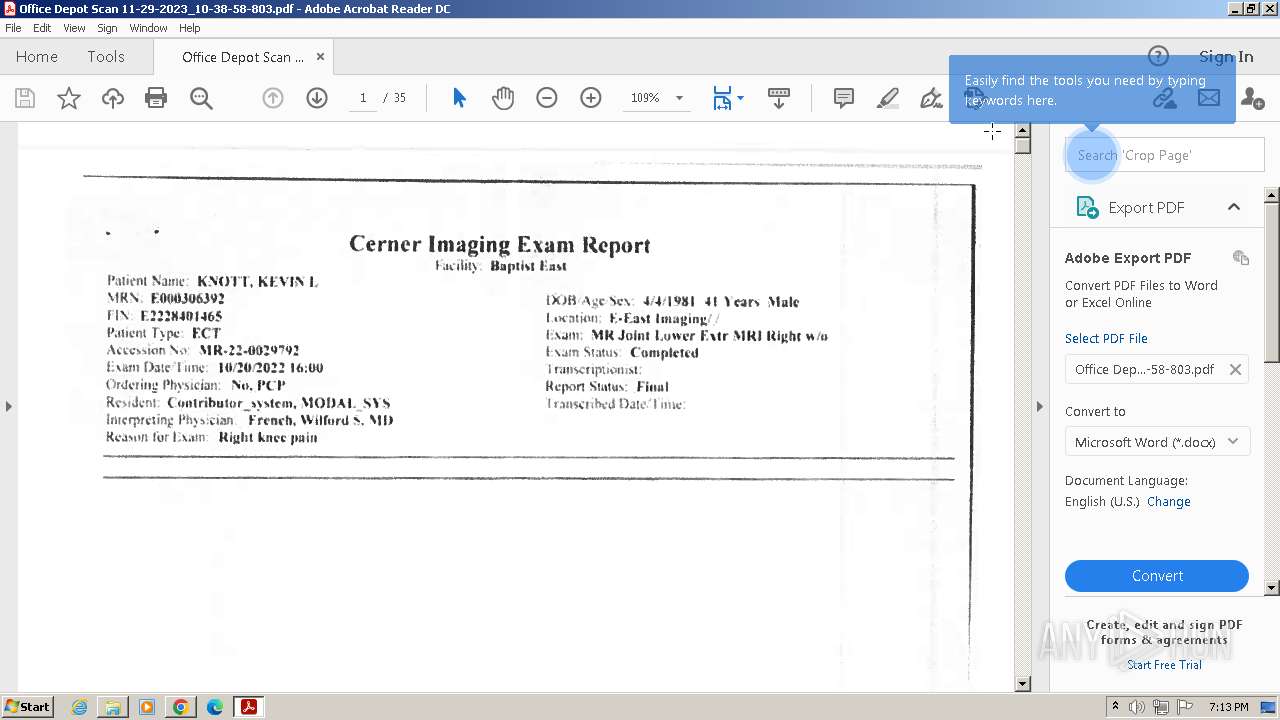Click Export PDF panel icon
The image size is (1280, 720).
point(1087,207)
